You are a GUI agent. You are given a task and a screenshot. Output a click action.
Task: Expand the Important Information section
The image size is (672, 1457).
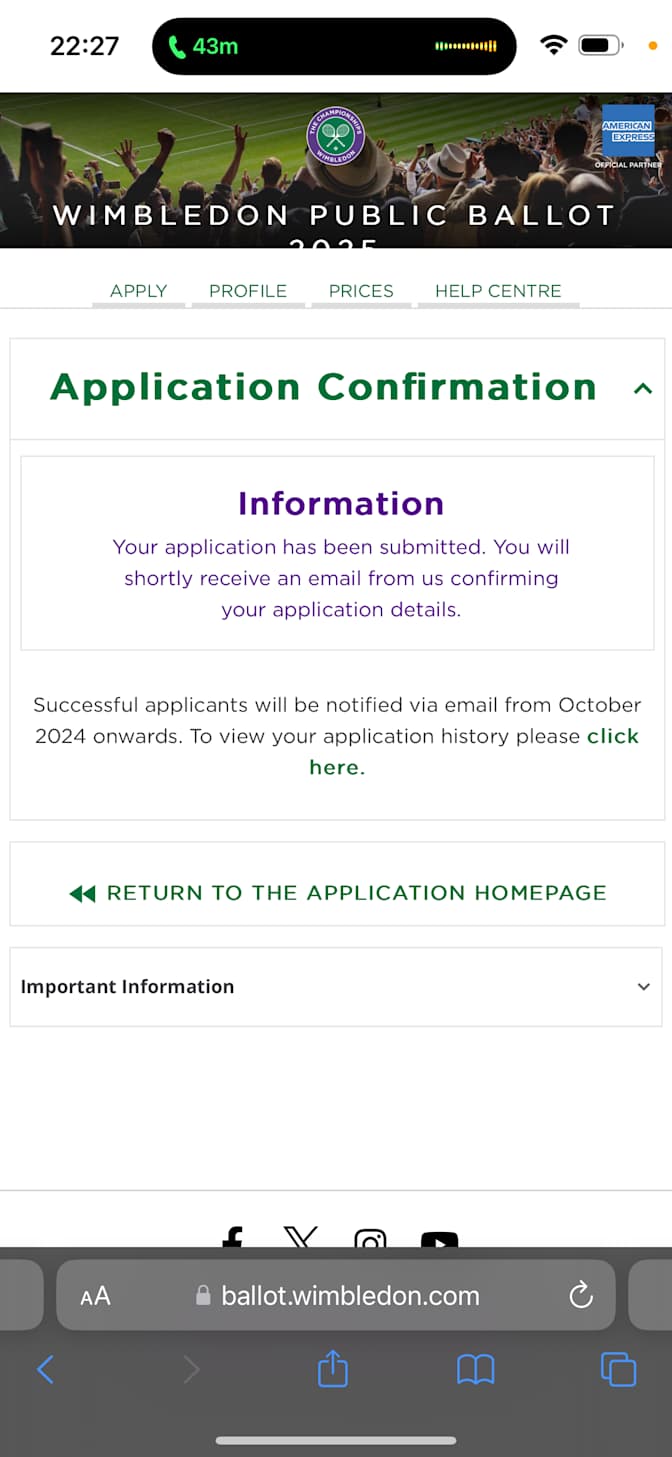pyautogui.click(x=336, y=987)
